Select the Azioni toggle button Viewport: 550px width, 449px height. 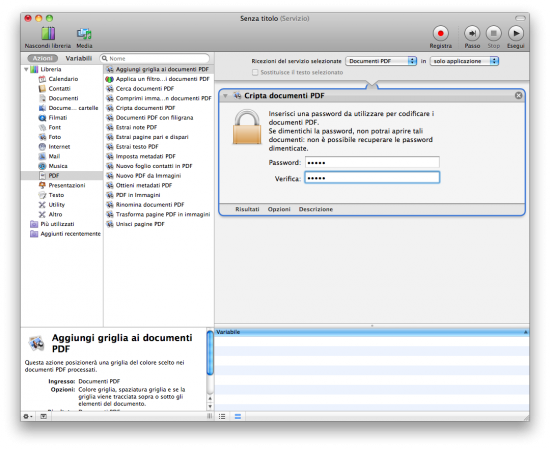42,58
